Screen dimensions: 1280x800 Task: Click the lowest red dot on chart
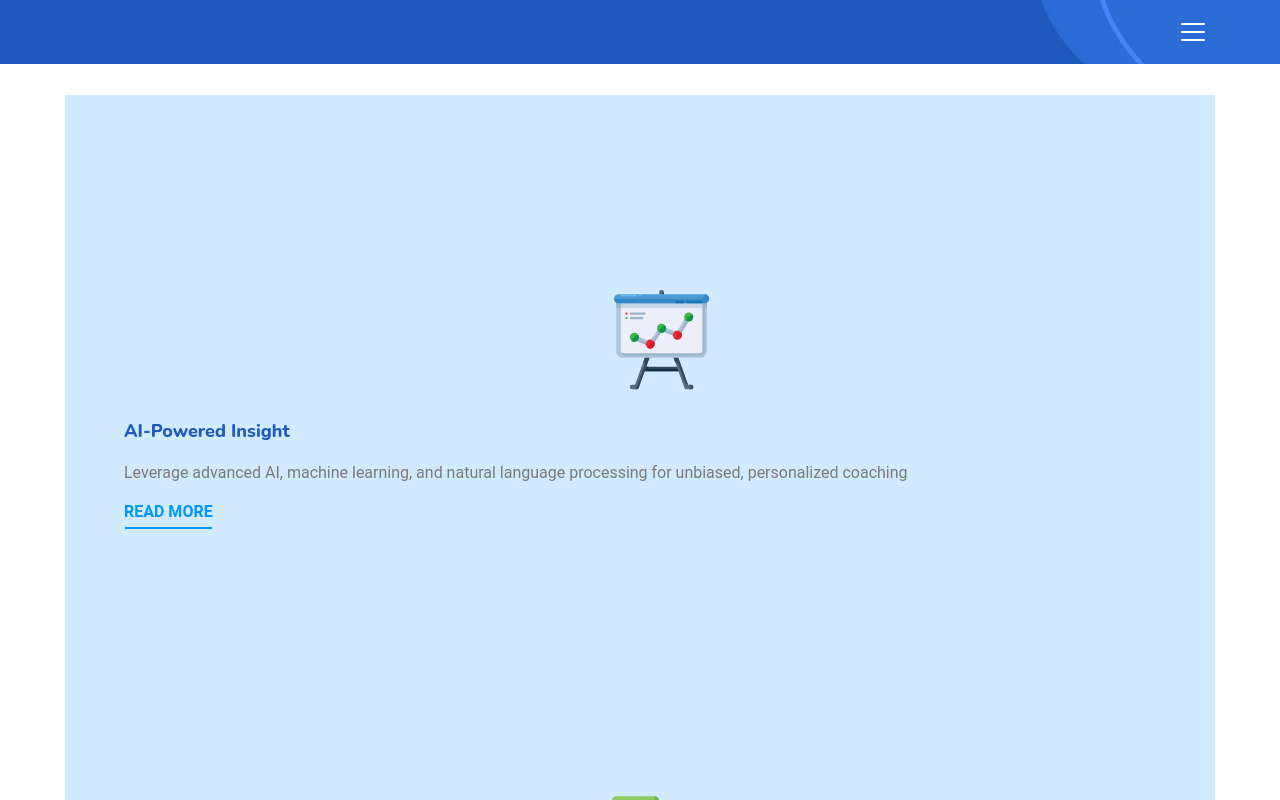(x=650, y=344)
